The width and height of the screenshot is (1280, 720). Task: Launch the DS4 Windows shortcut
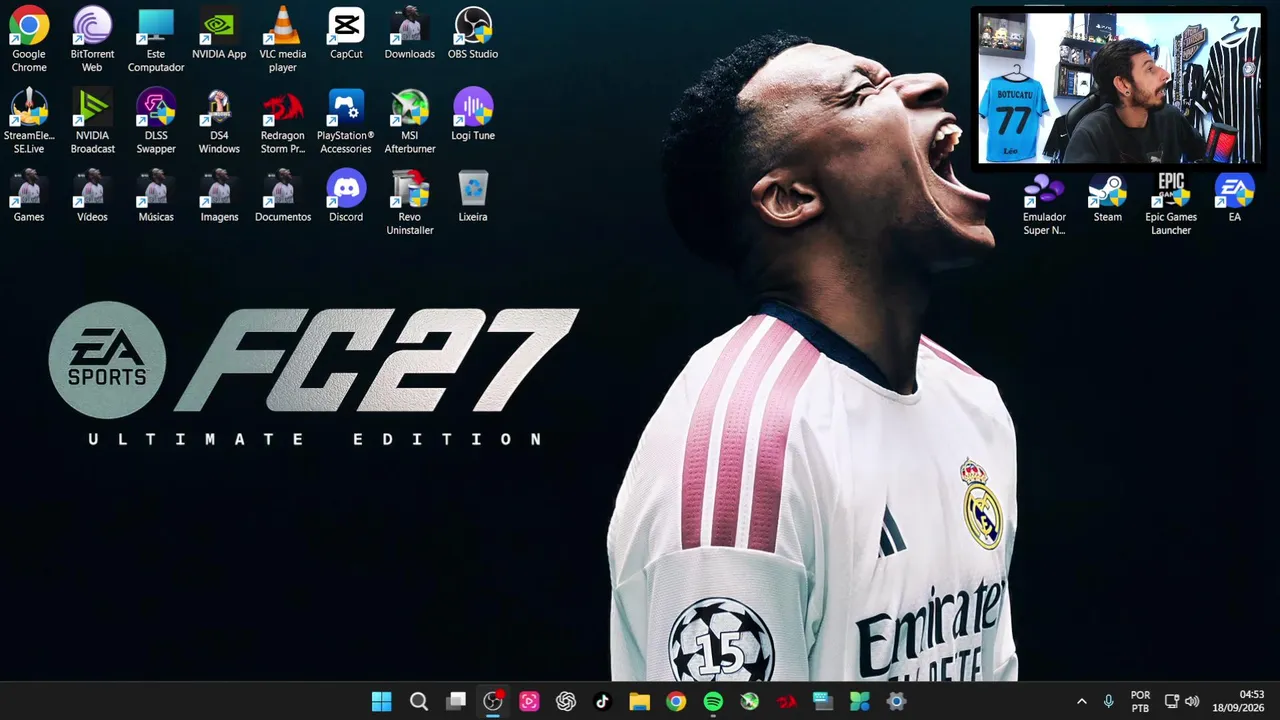click(x=219, y=121)
